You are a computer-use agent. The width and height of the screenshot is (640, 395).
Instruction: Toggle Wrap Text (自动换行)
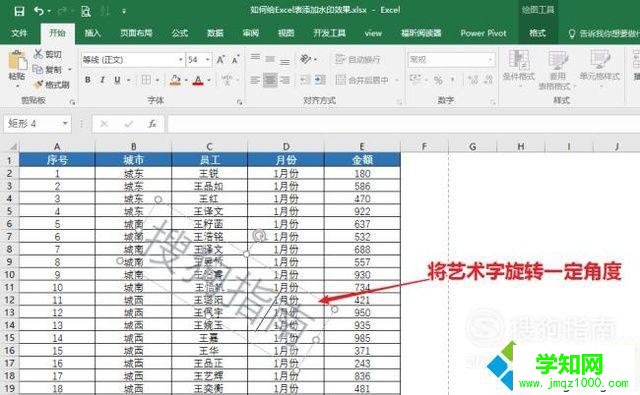pyautogui.click(x=358, y=60)
